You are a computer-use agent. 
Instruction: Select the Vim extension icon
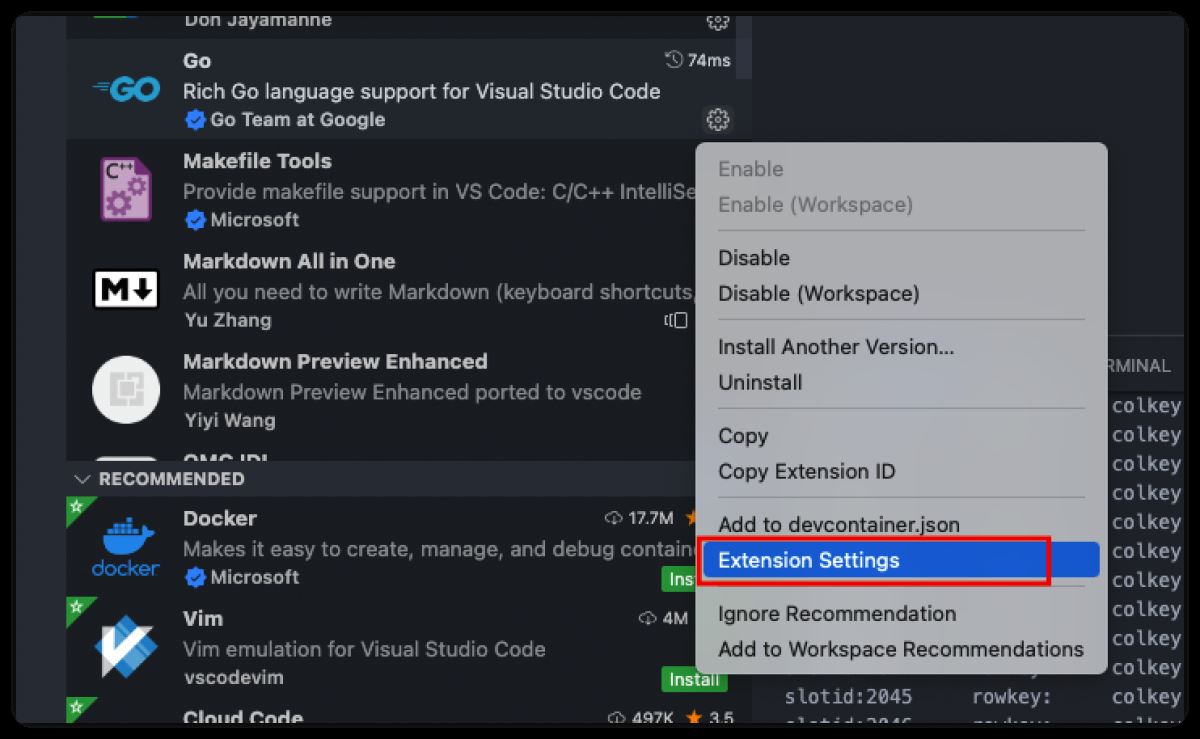pyautogui.click(x=126, y=647)
